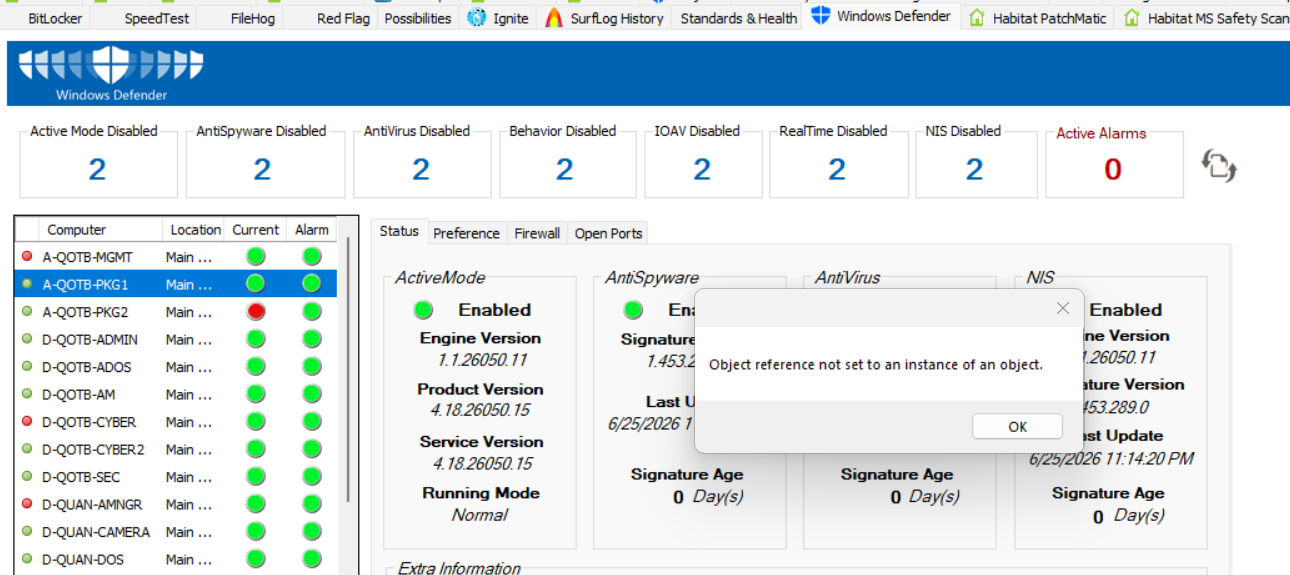Open the BitLocker tab
Image resolution: width=1290 pixels, height=575 pixels.
(x=55, y=18)
